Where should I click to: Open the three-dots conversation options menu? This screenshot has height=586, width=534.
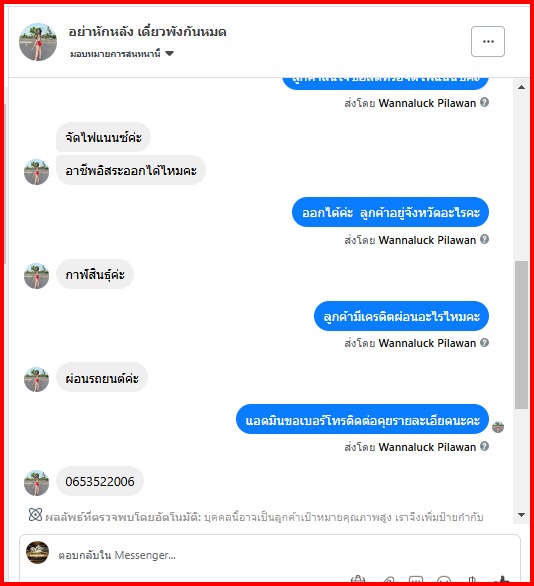488,41
